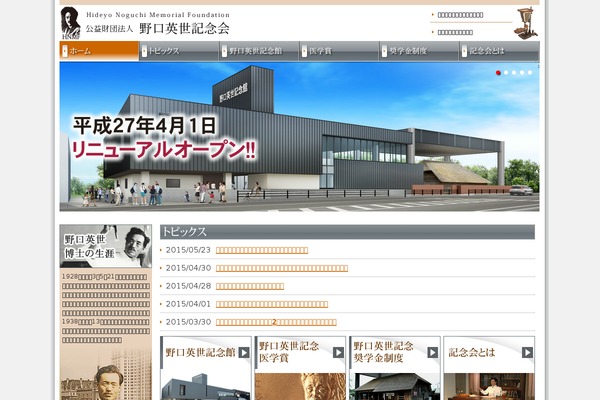Click arrow icon on 奨学金制度 card

pos(433,352)
